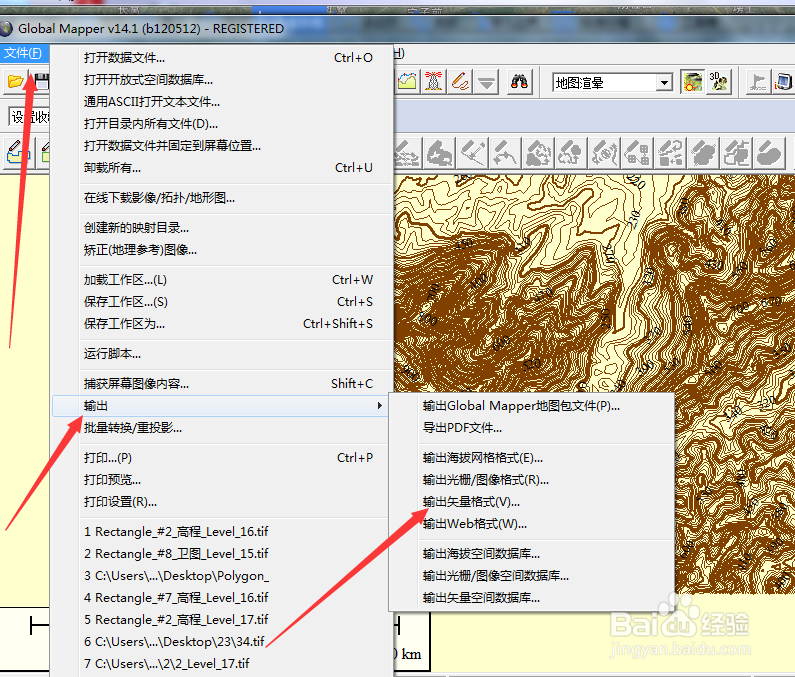
Task: Choose 打开开放式空间数据库... entry
Action: 223,80
